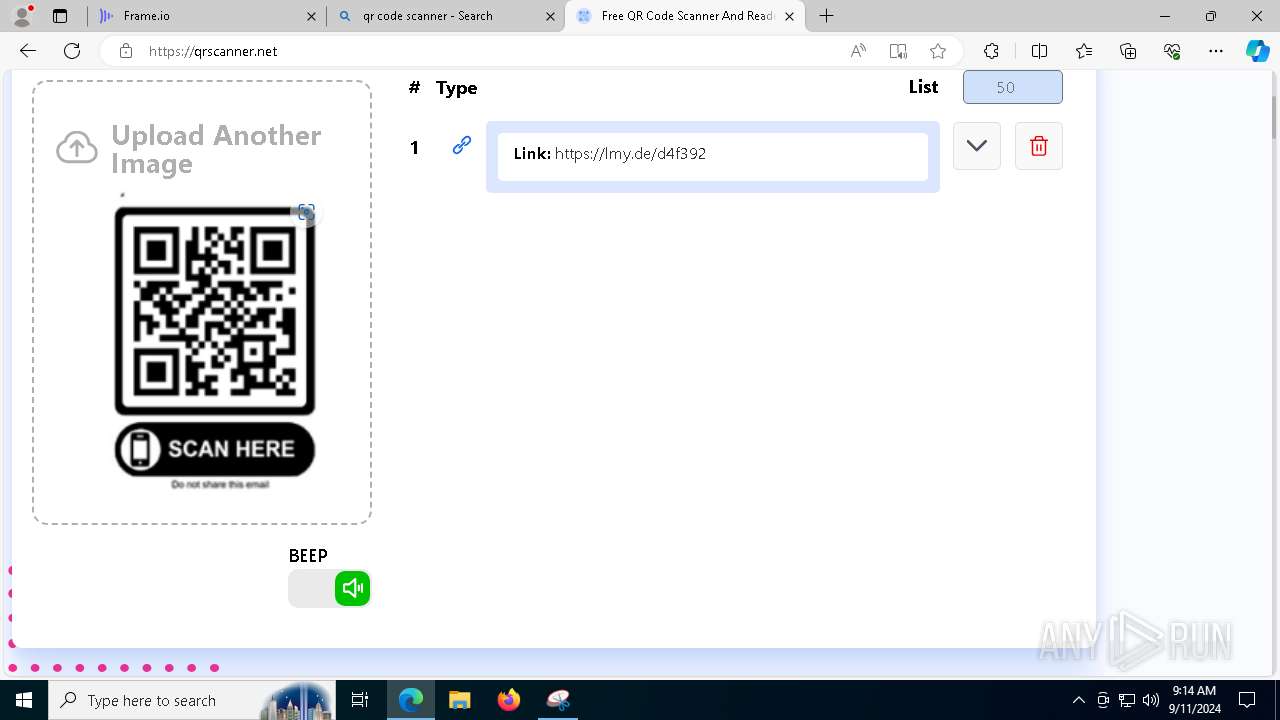Toggle the BEEP sound switch
1280x720 pixels.
tap(329, 588)
